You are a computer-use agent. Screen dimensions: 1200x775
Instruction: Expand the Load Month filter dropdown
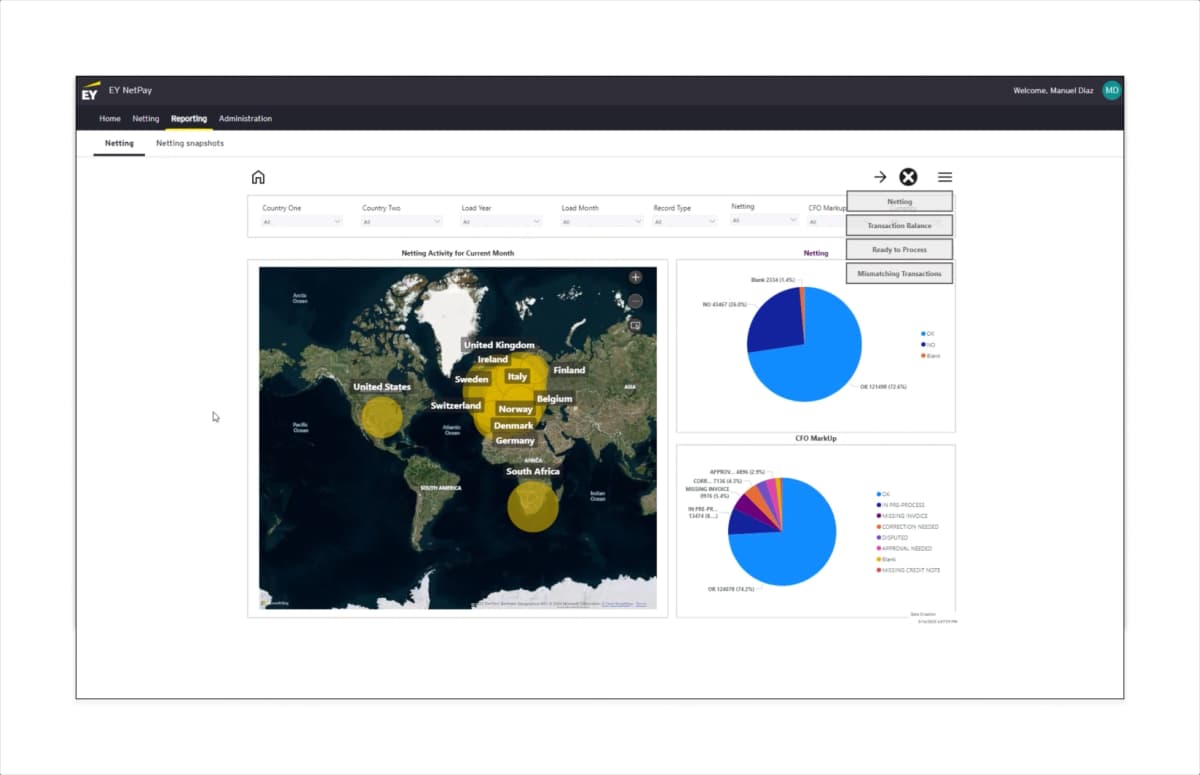click(x=601, y=221)
